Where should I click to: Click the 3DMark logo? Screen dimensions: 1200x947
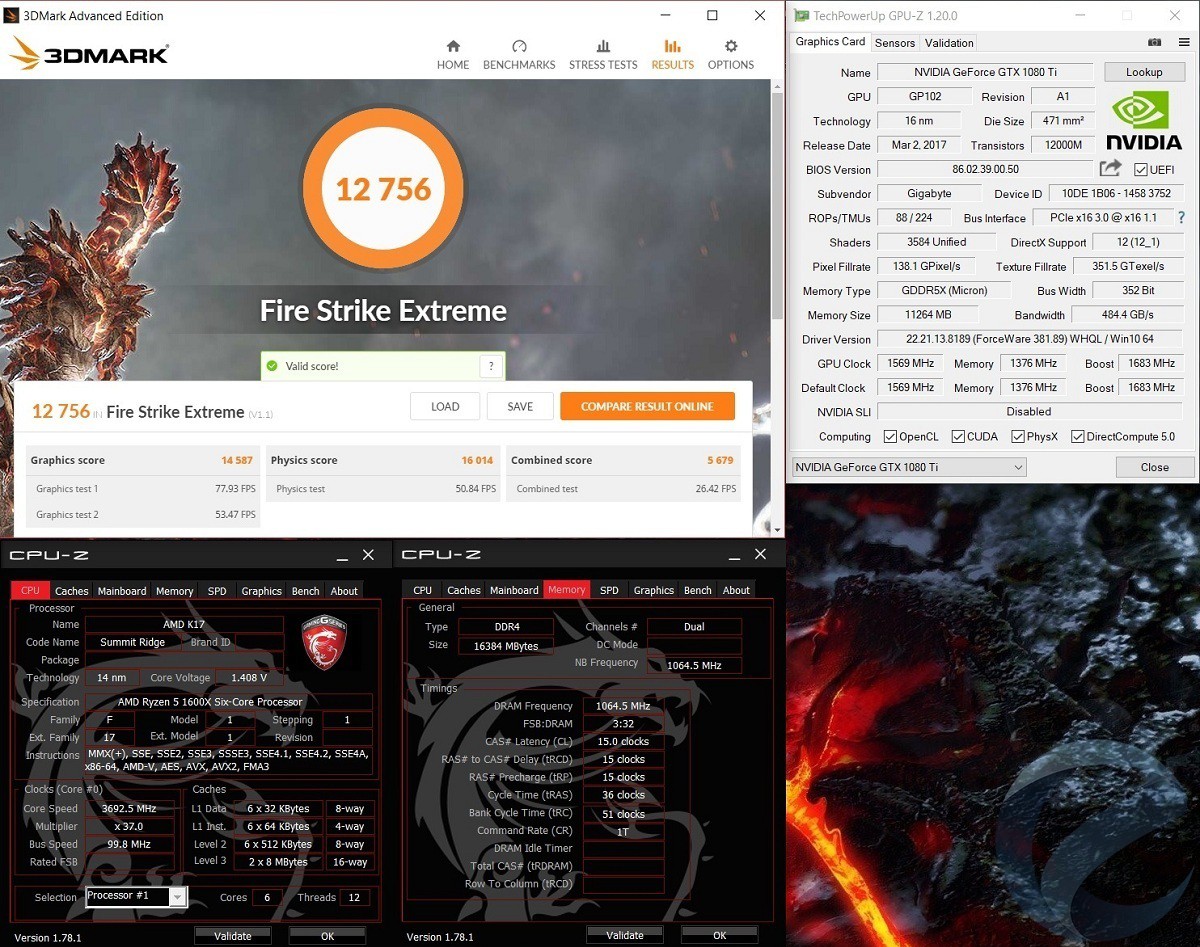pos(89,53)
